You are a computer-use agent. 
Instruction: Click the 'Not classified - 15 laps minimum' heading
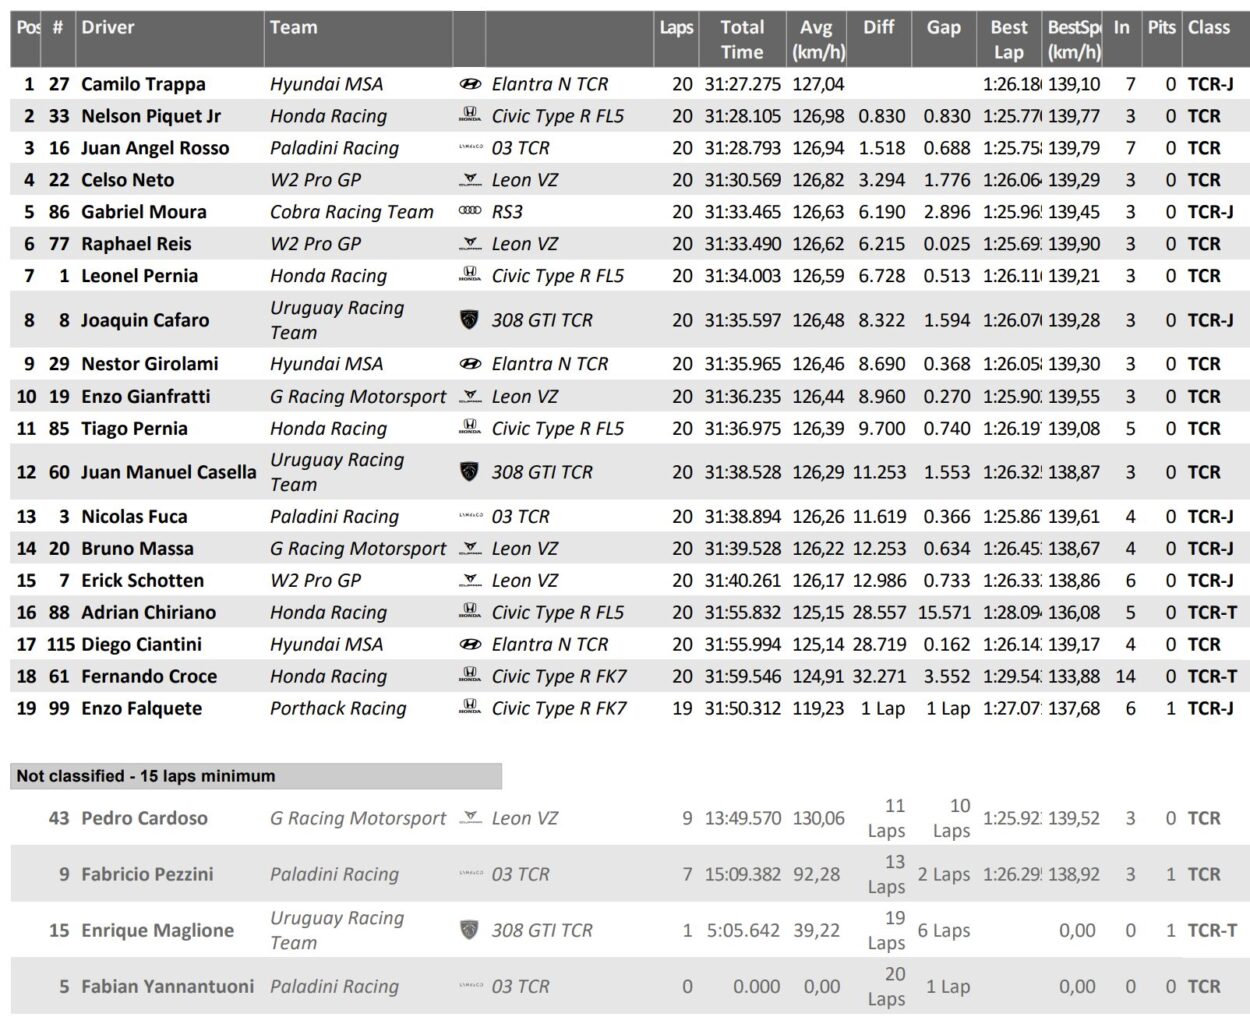pyautogui.click(x=146, y=776)
